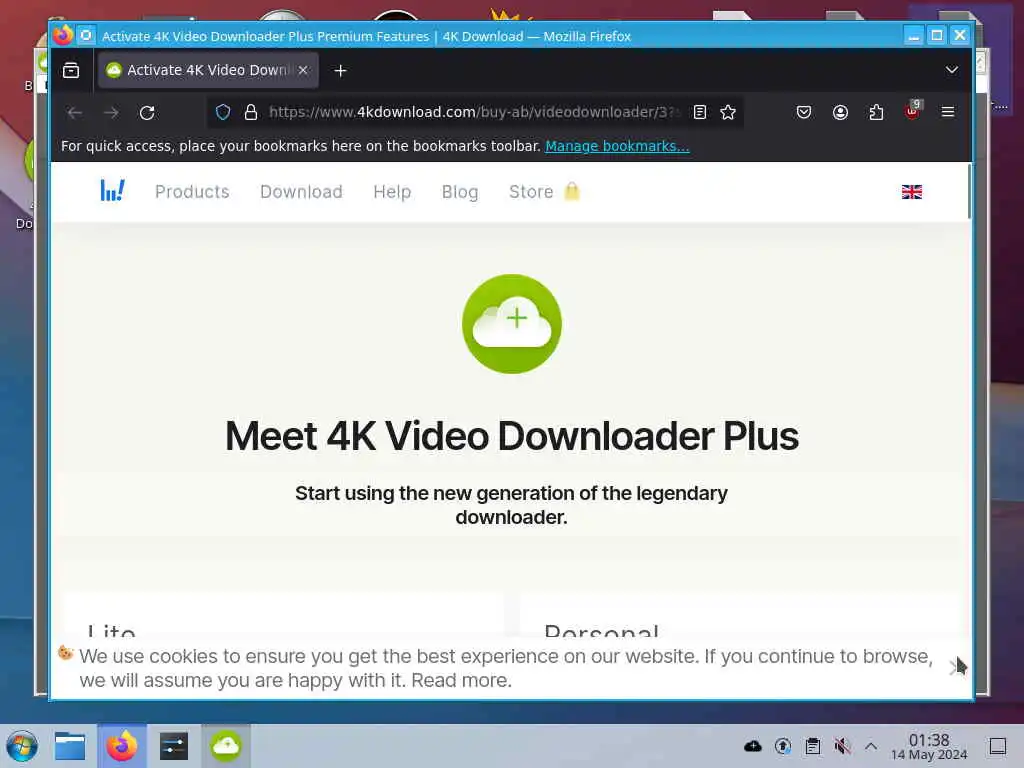Open the start menu button on taskbar
1024x768 pixels.
[22, 746]
